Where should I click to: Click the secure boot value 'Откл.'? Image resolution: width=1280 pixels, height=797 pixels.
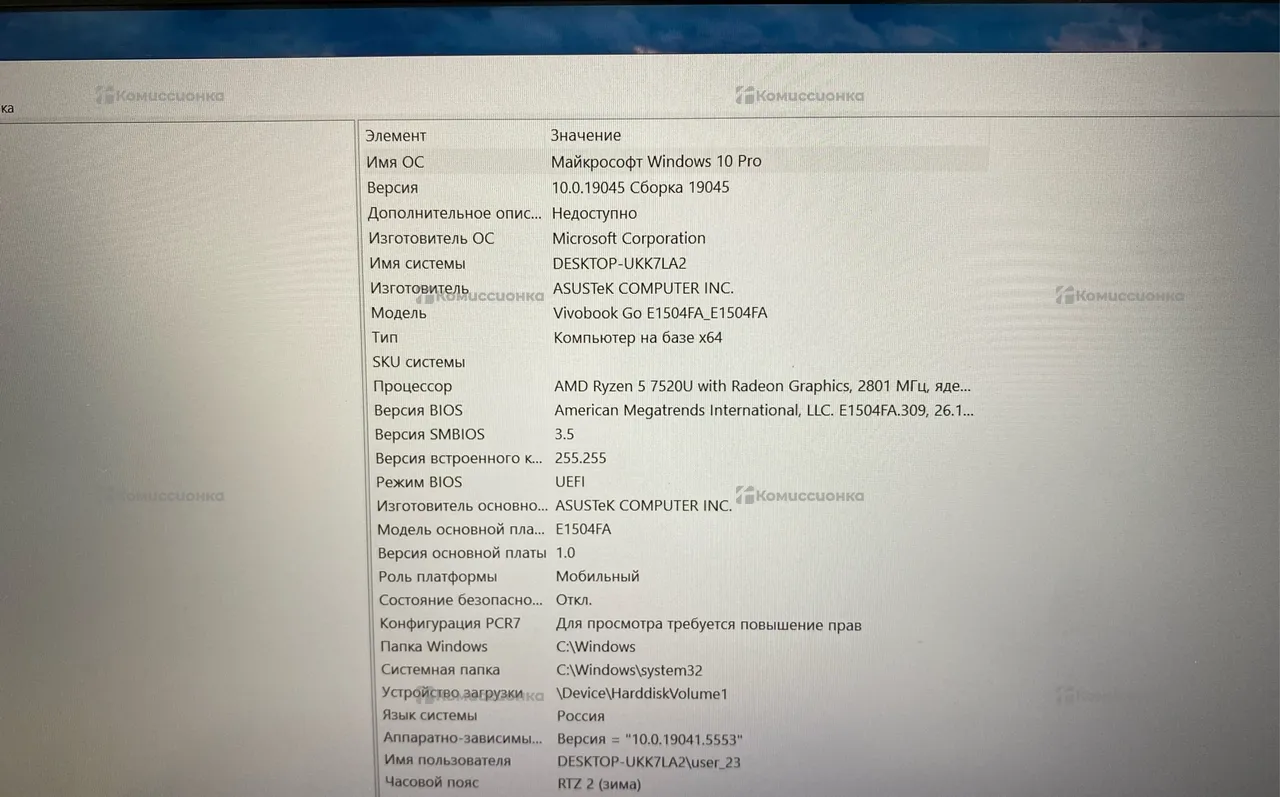pos(574,600)
